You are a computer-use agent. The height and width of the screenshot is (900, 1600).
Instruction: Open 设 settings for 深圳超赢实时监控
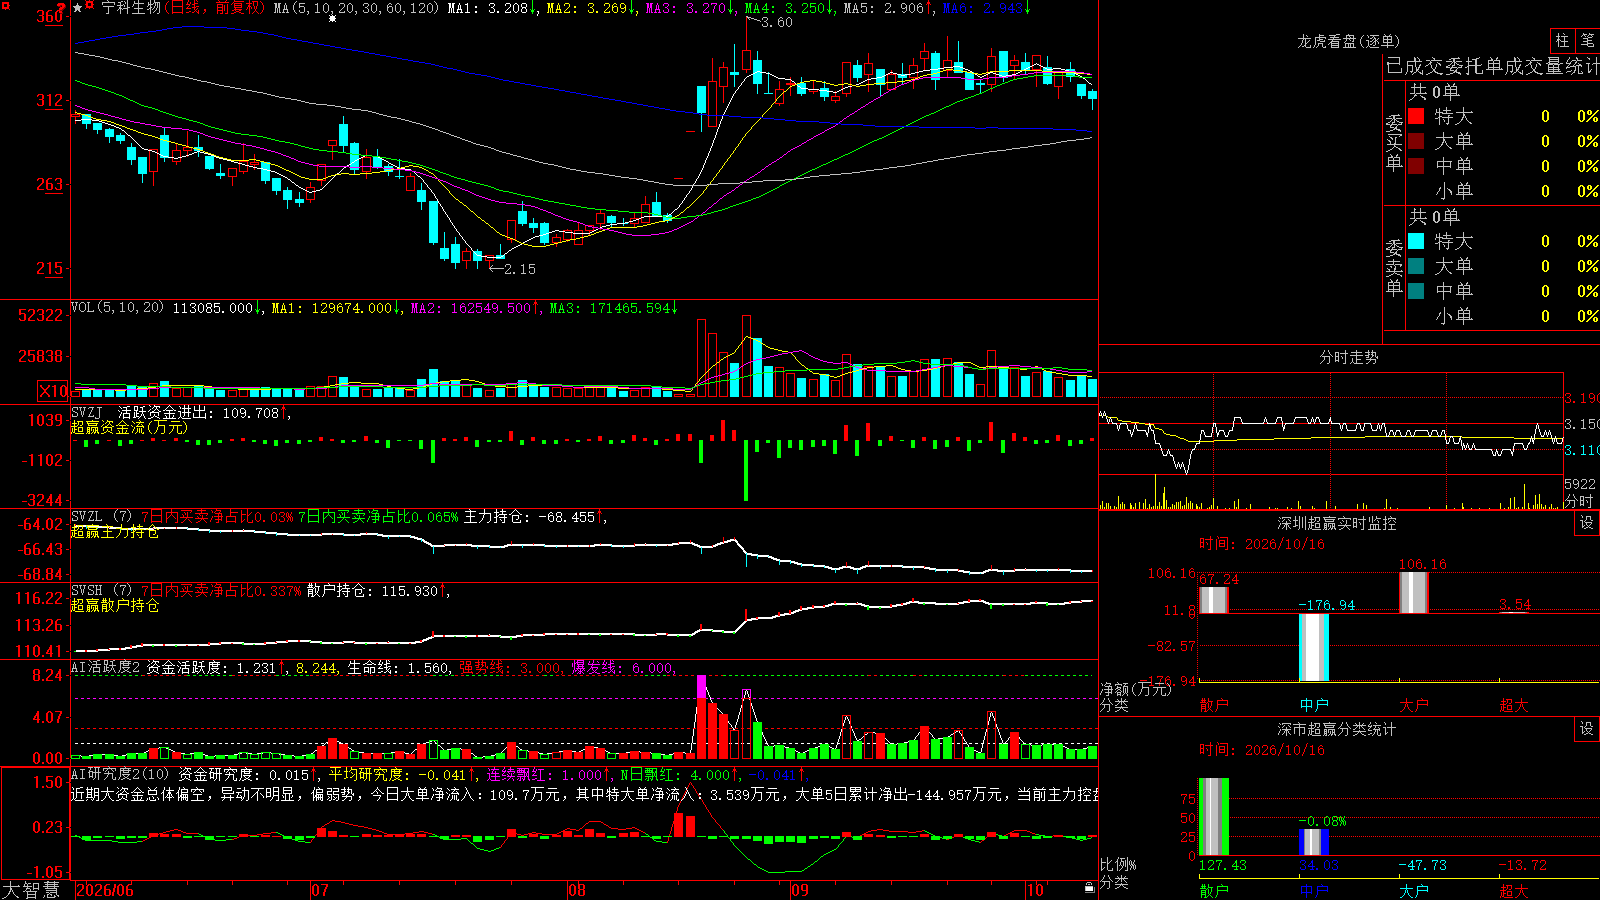pyautogui.click(x=1587, y=523)
